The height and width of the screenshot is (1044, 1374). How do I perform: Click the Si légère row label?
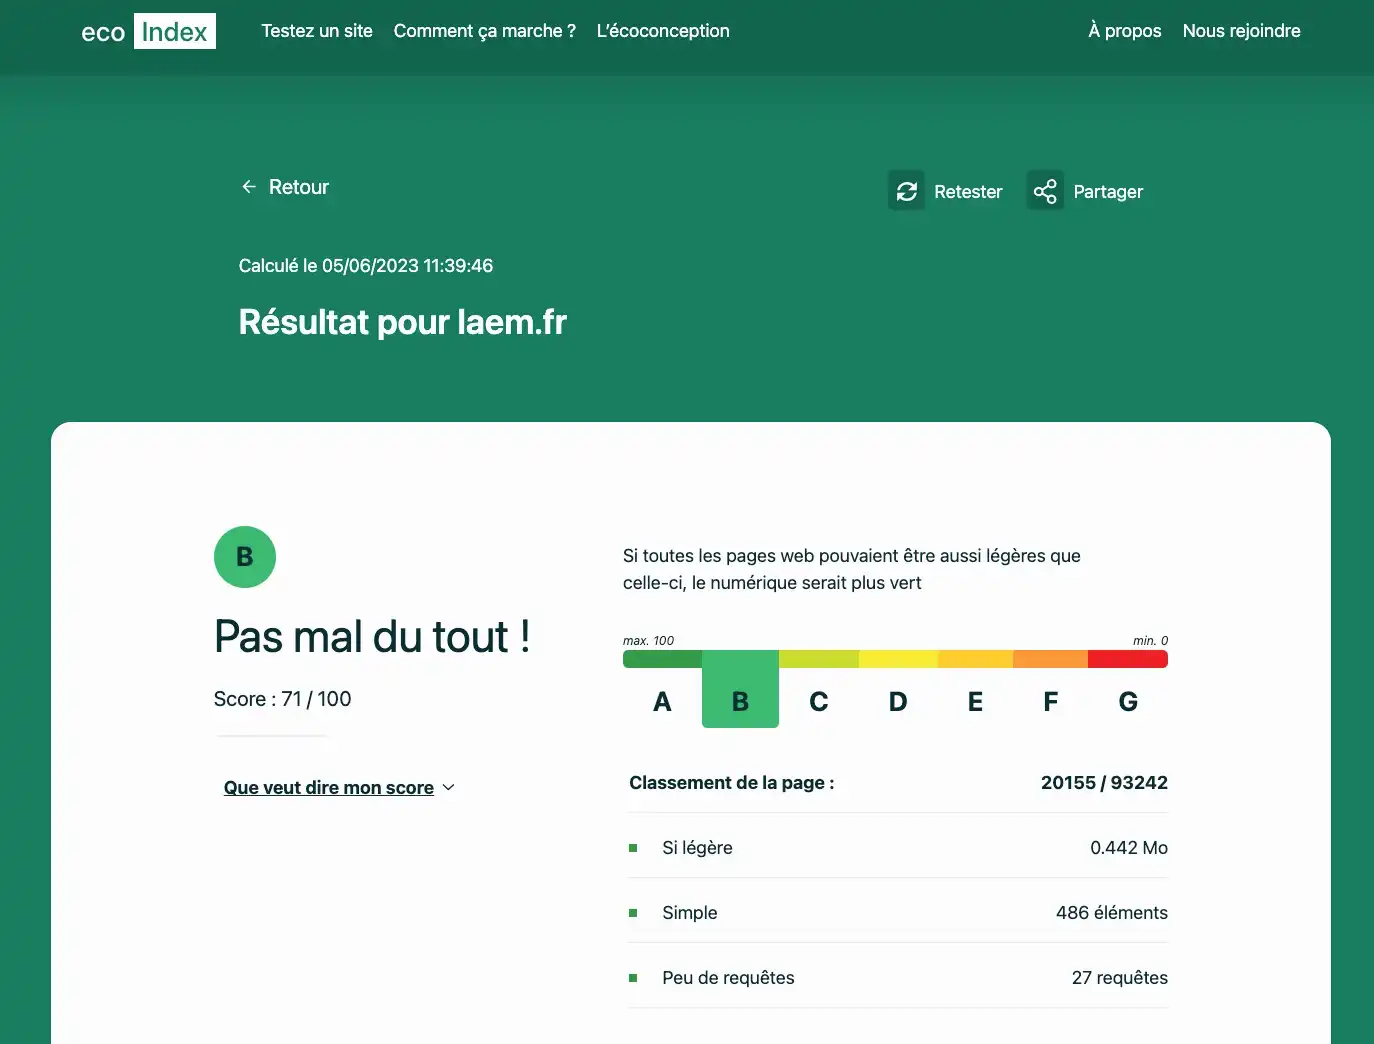[x=697, y=848]
